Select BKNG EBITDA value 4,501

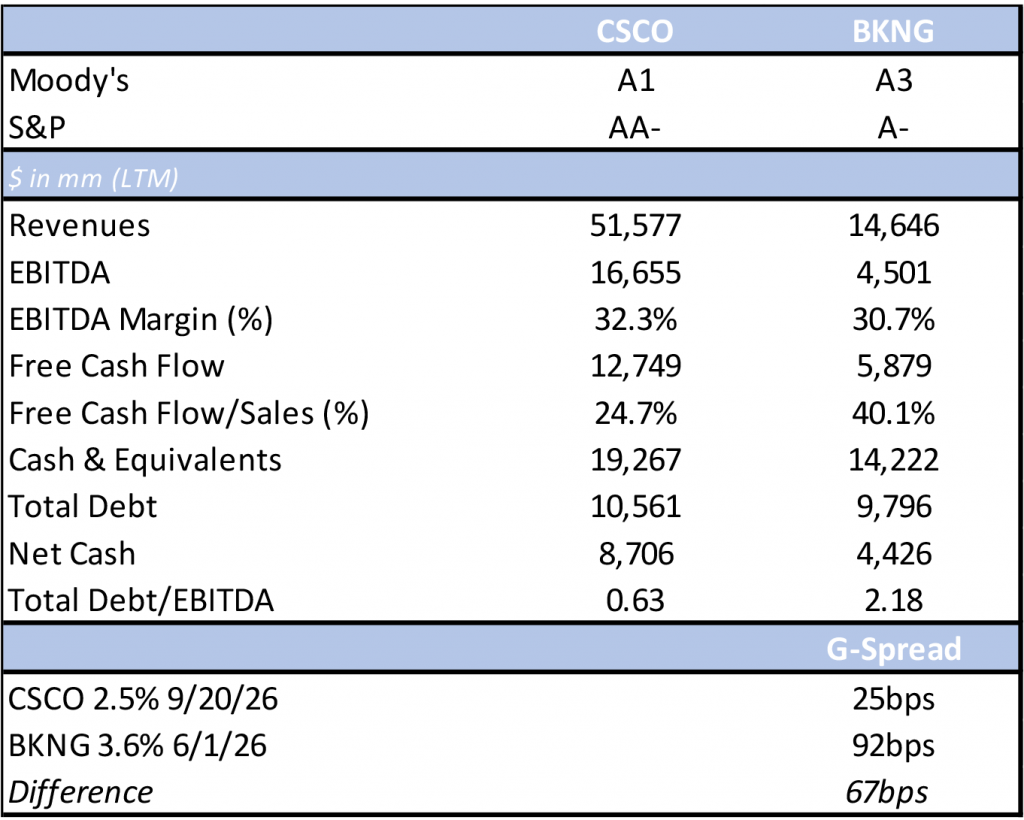[893, 273]
